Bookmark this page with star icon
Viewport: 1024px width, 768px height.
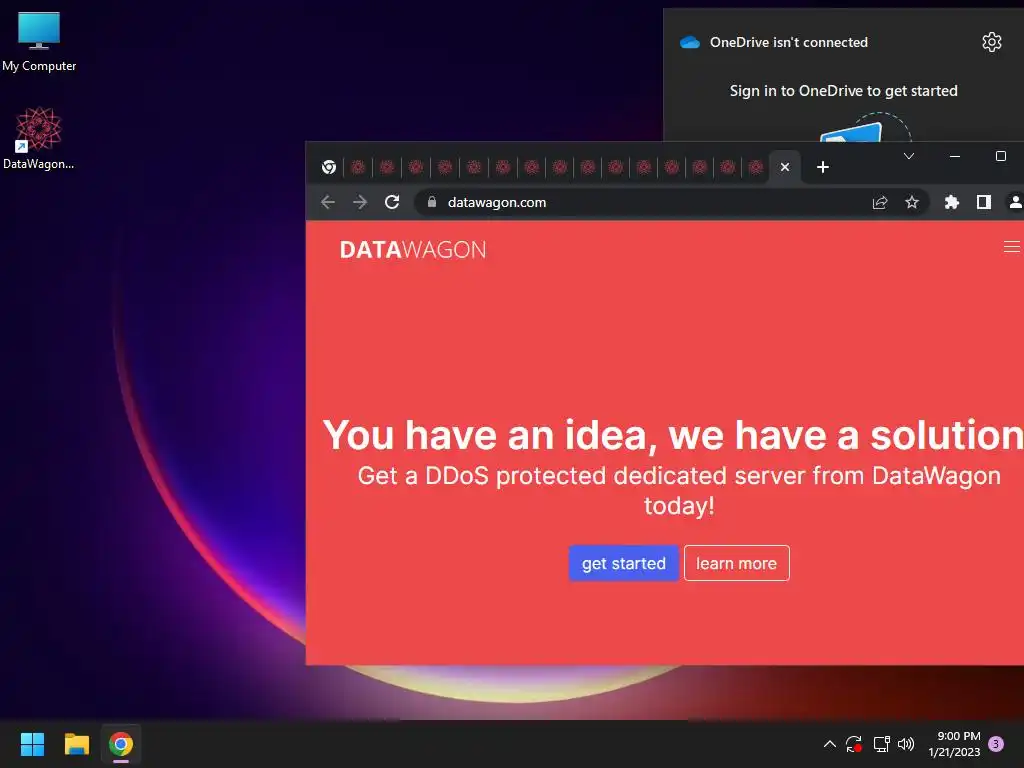912,202
